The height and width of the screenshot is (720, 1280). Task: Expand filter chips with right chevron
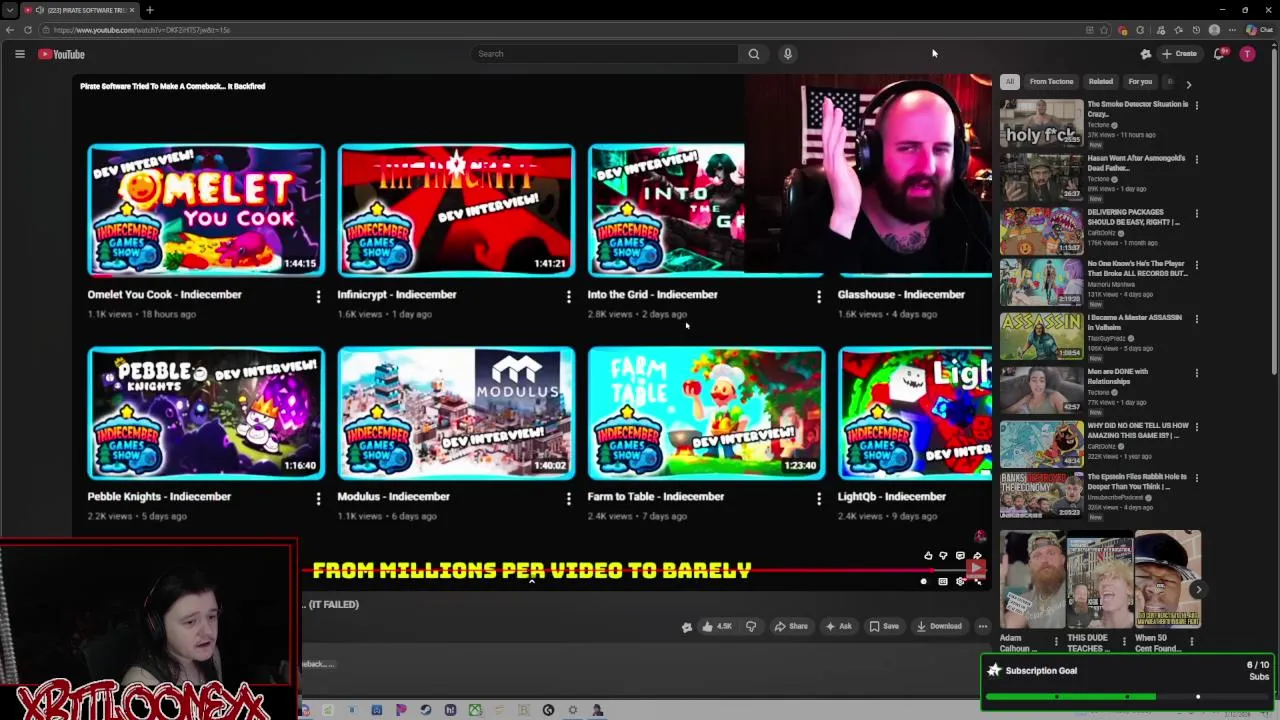tap(1188, 84)
